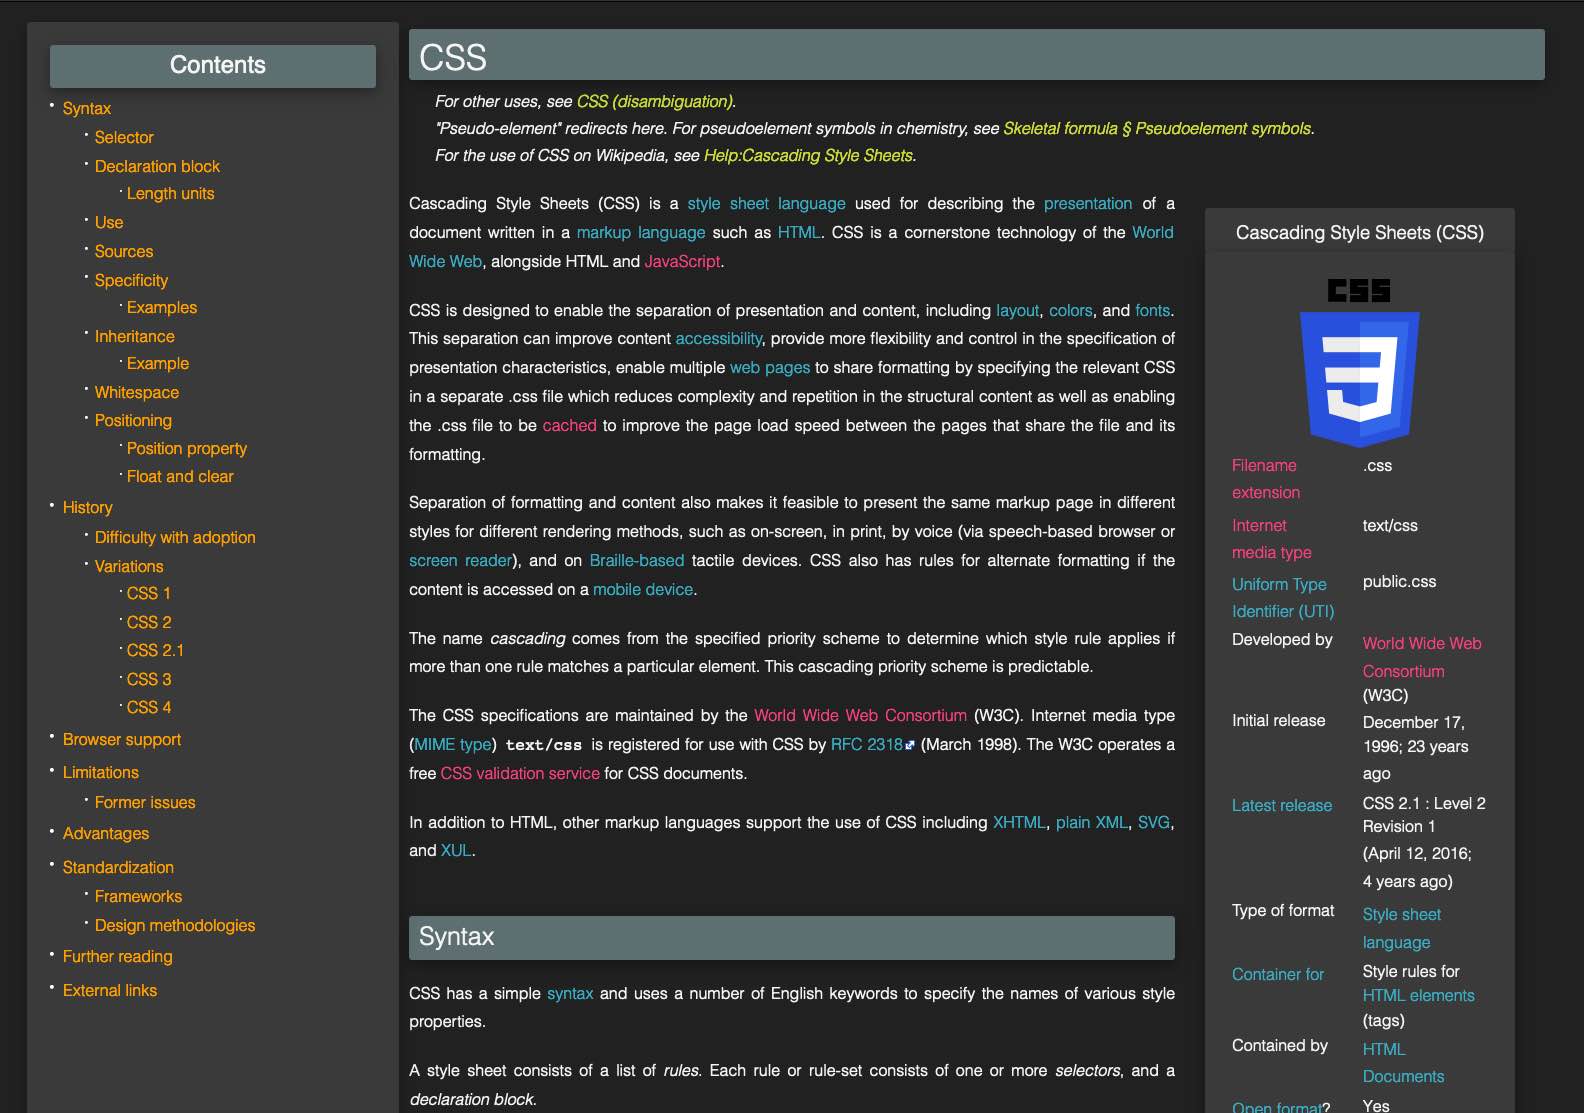The height and width of the screenshot is (1113, 1584).
Task: Open Design methodologies in the Contents
Action: click(x=175, y=925)
